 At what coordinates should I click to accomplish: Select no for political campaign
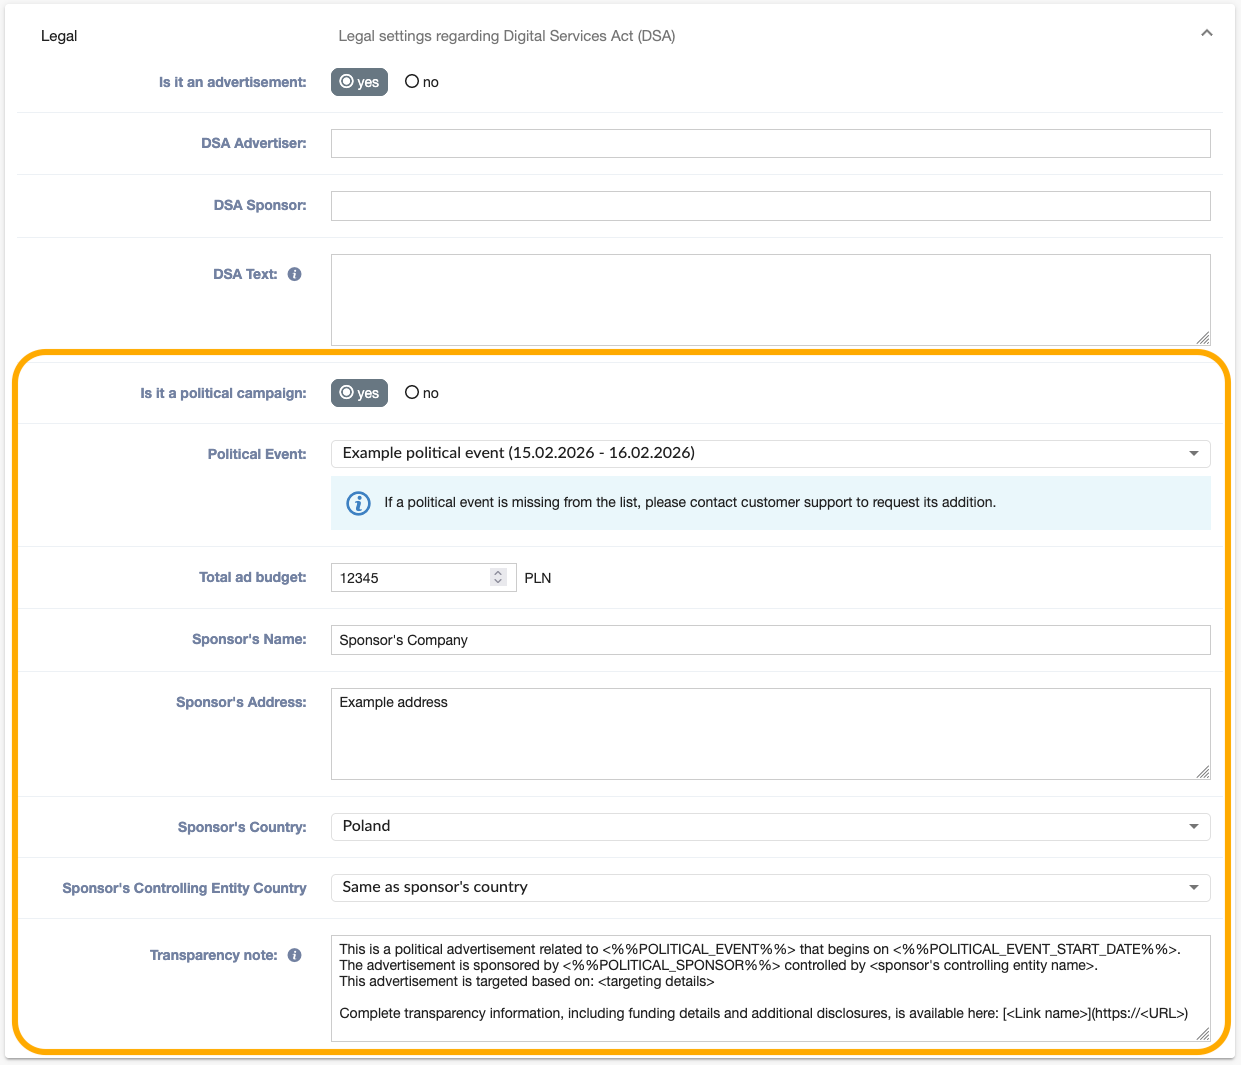pos(421,393)
